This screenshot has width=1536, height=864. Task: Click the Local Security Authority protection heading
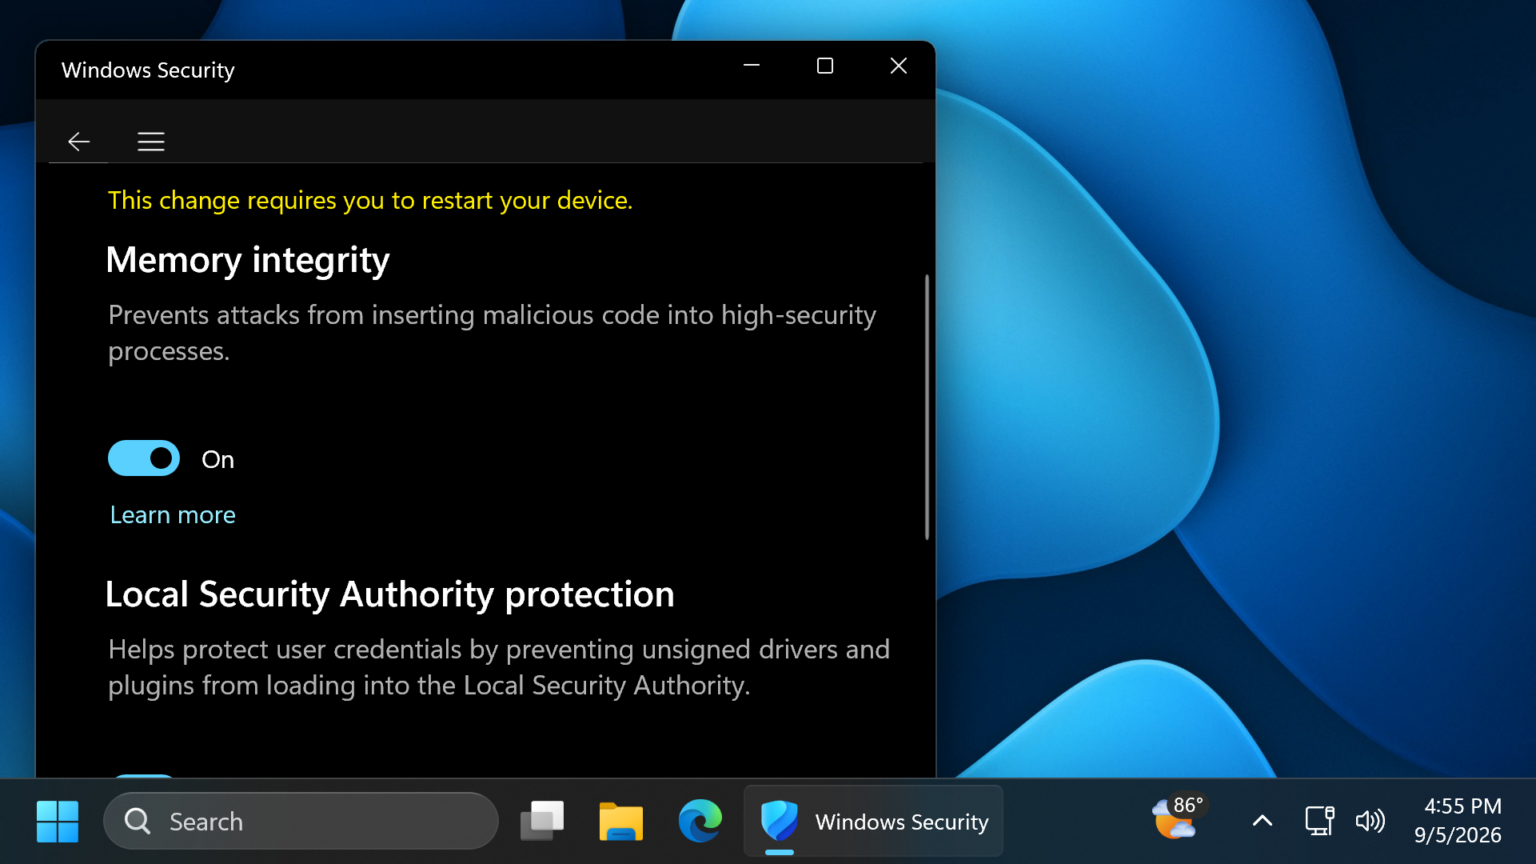pos(390,594)
